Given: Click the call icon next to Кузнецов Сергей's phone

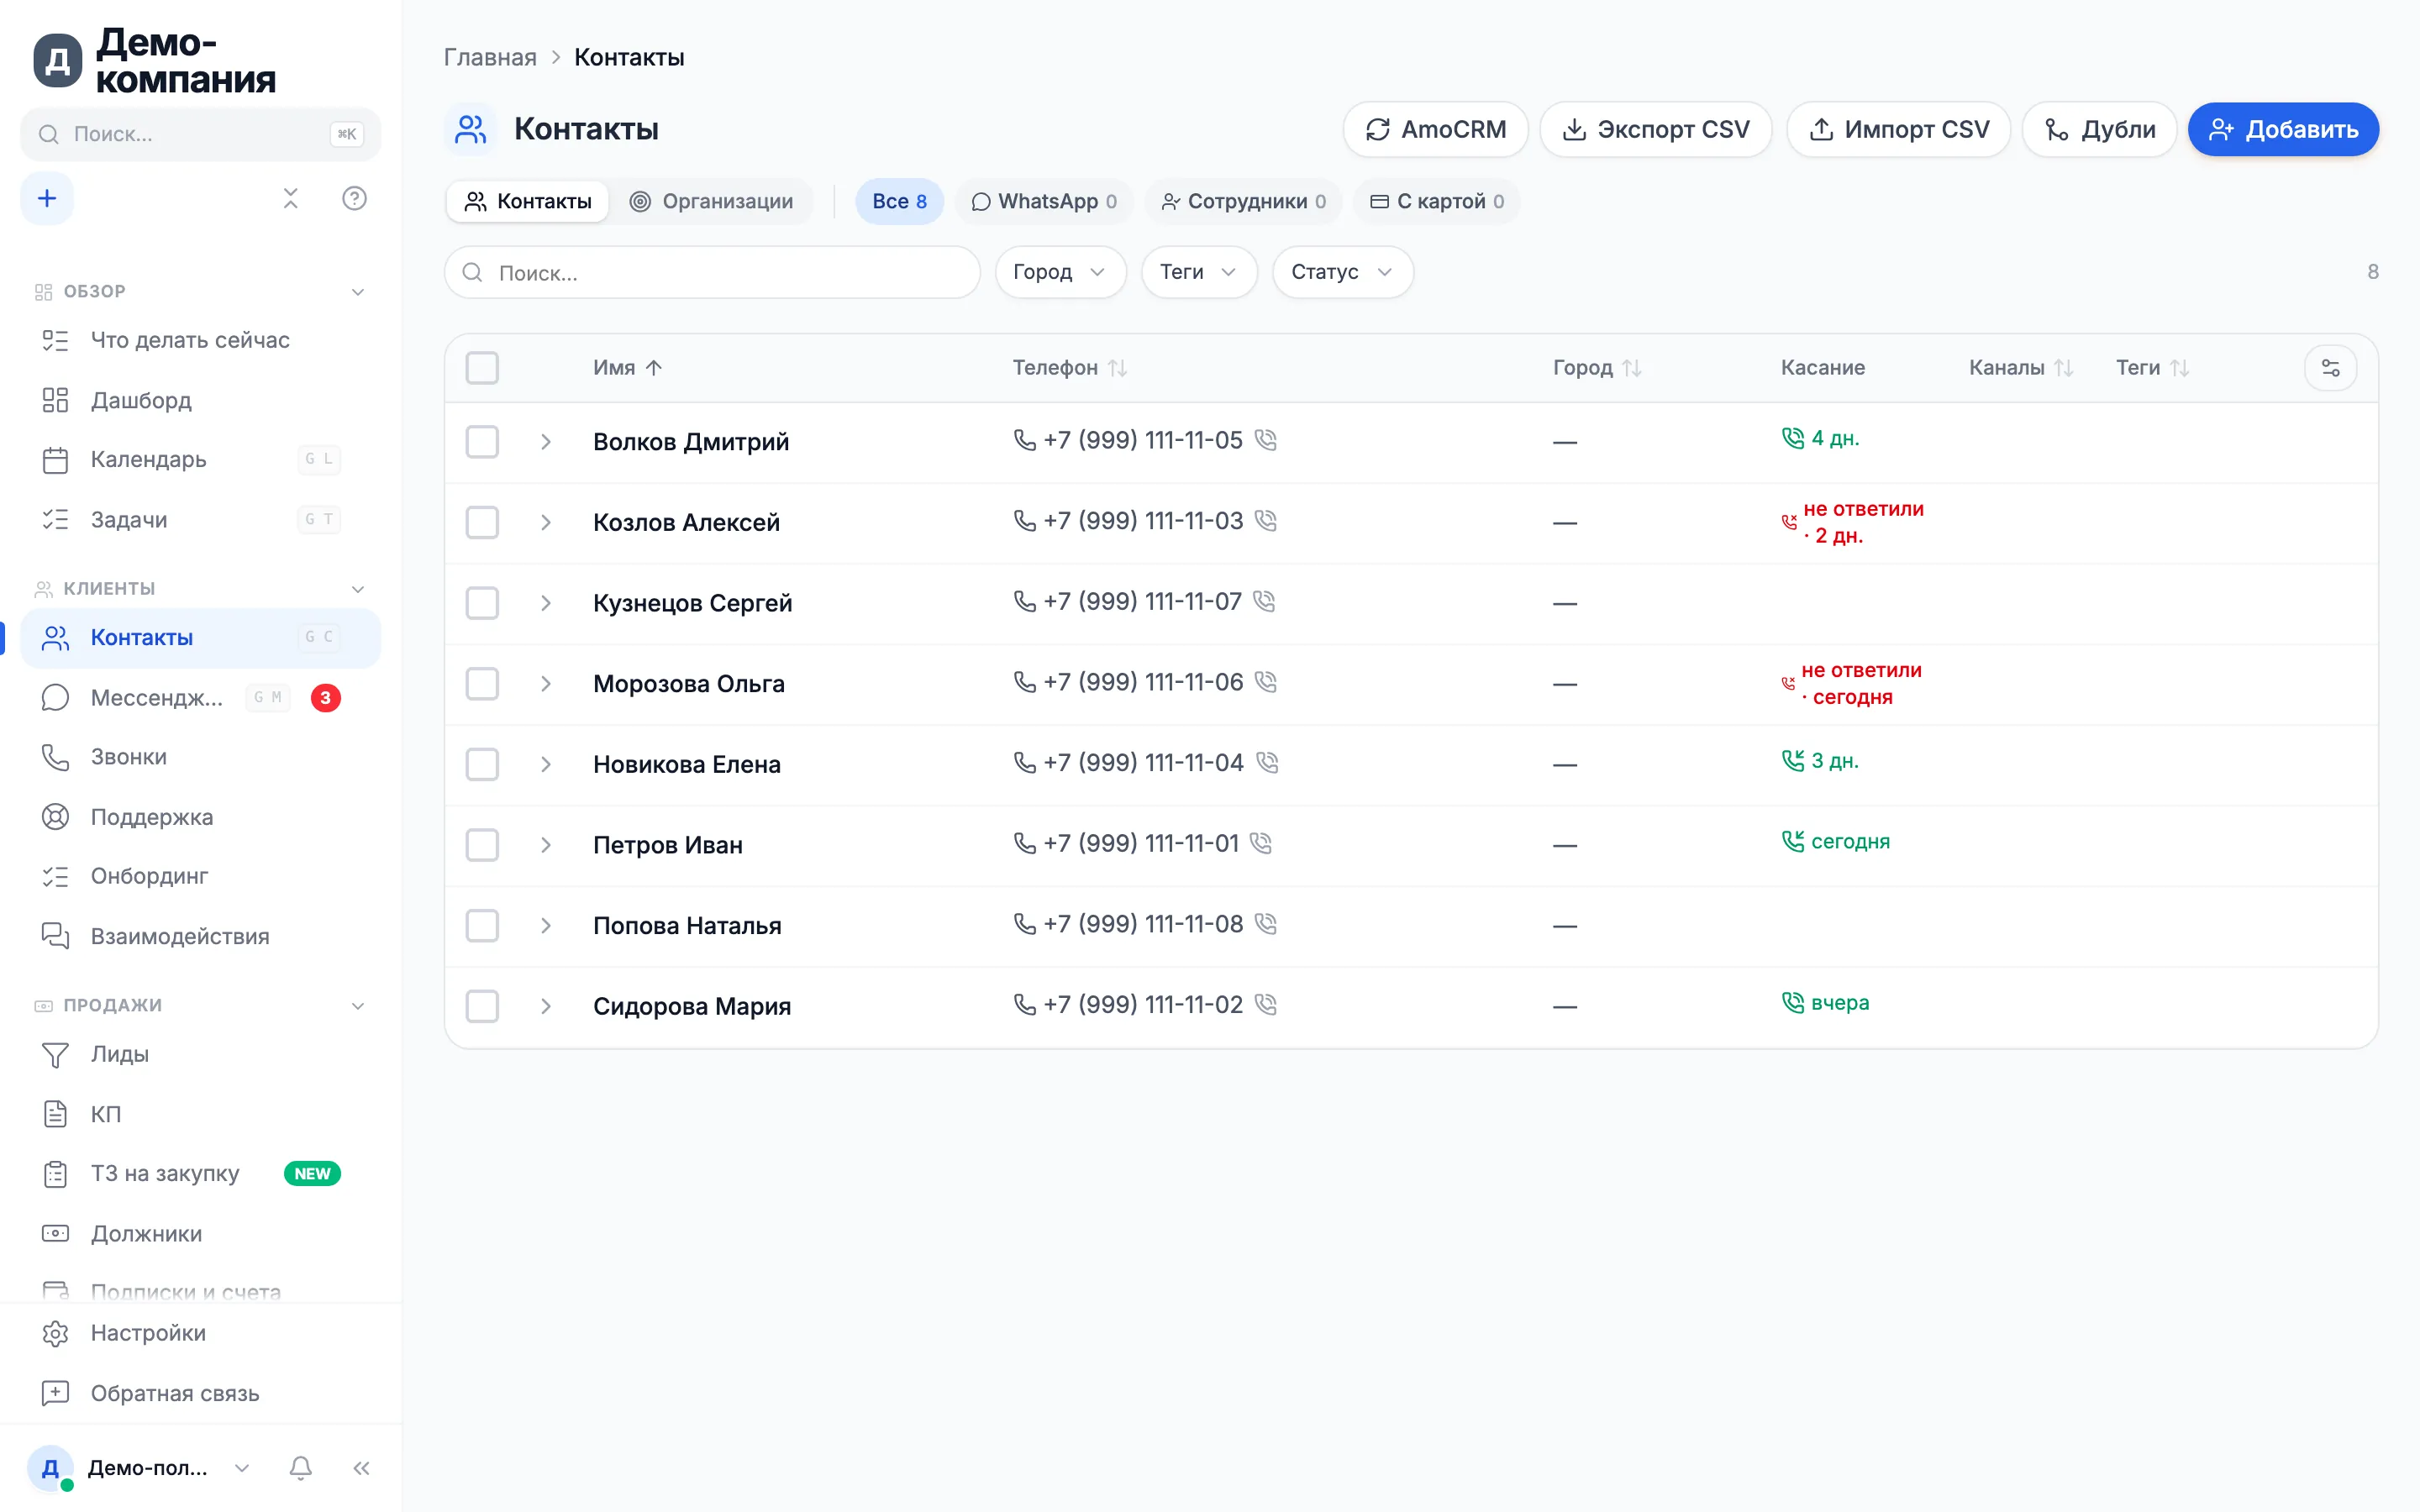Looking at the screenshot, I should click(x=1264, y=601).
